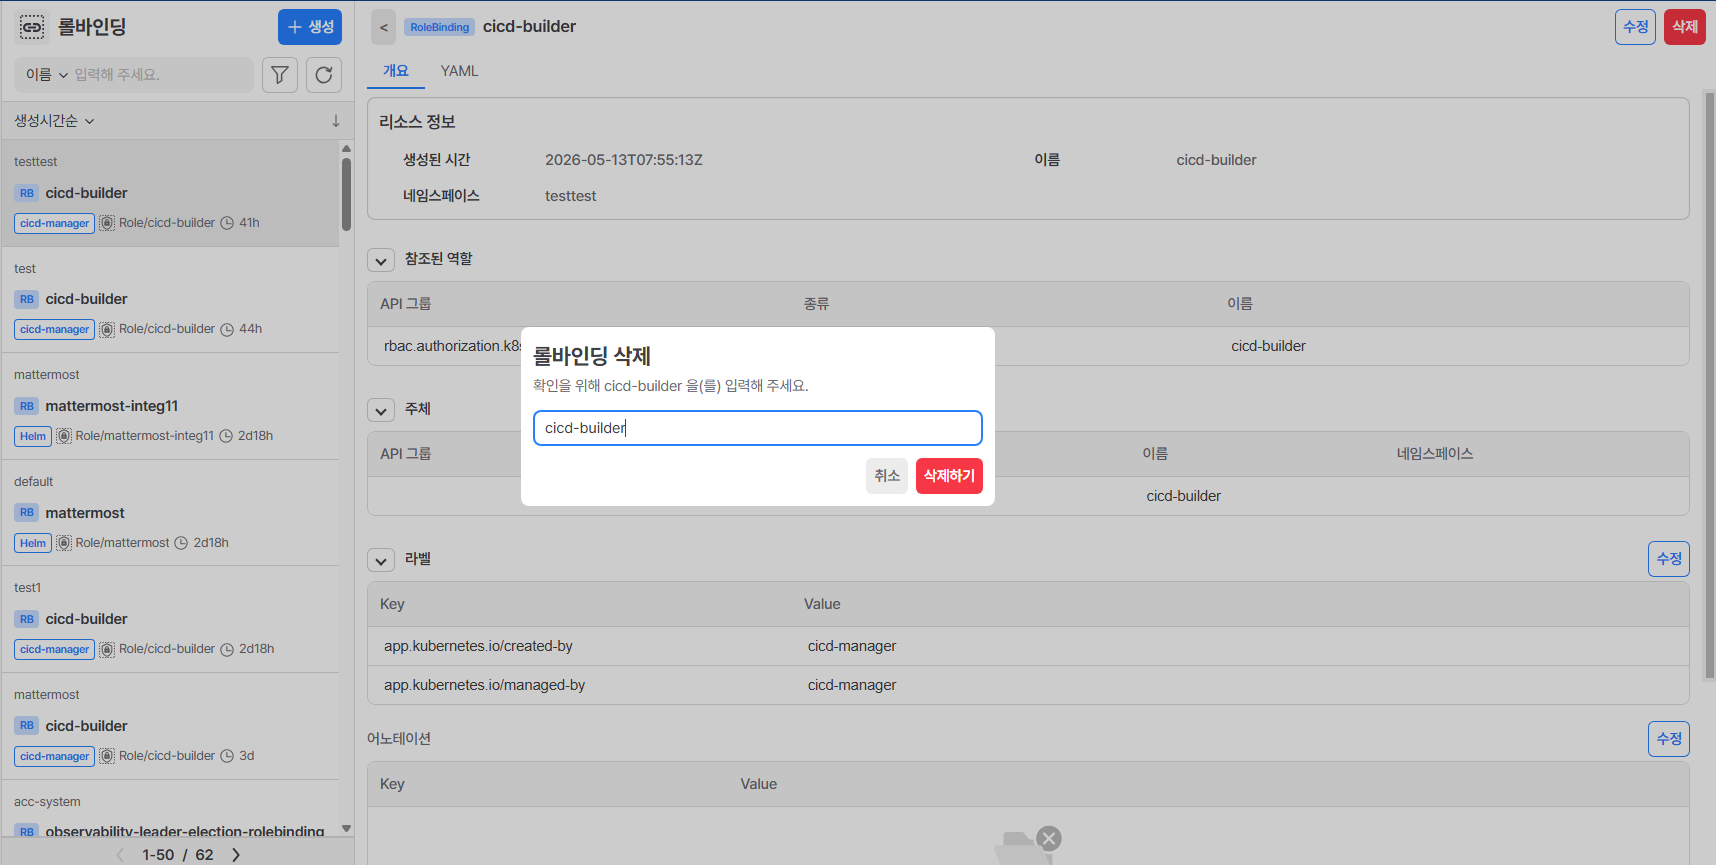The width and height of the screenshot is (1716, 865).
Task: Collapse the 라벨 section
Action: [x=381, y=560]
